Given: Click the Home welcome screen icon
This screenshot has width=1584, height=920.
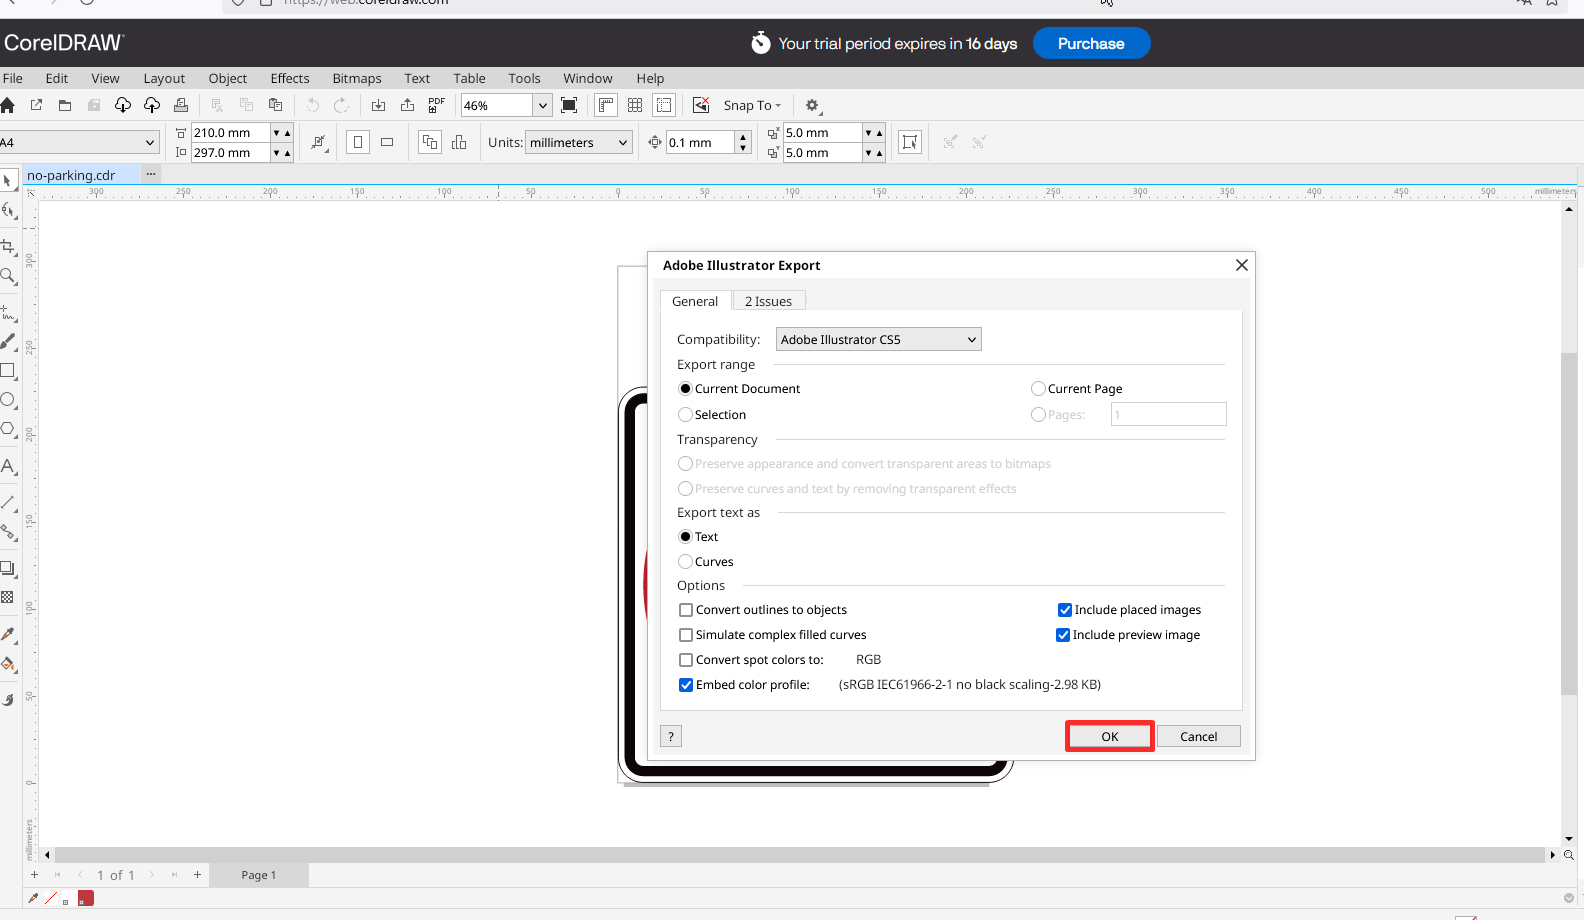Looking at the screenshot, I should click(8, 105).
